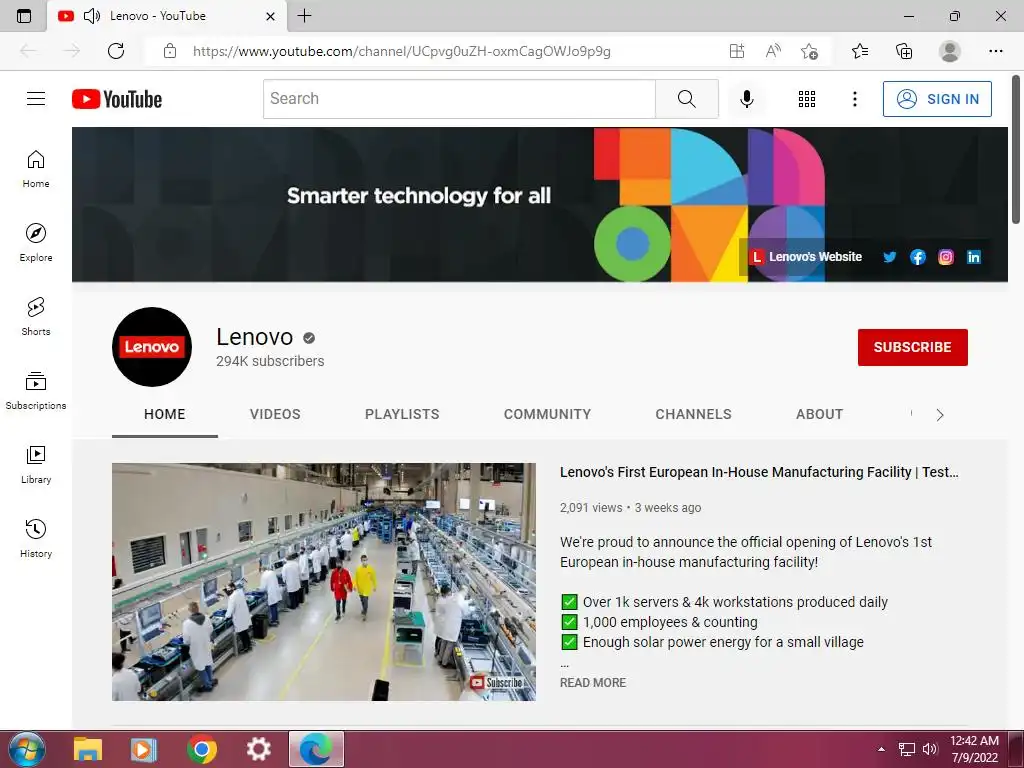Open Lenovo's Website link on banner

807,257
